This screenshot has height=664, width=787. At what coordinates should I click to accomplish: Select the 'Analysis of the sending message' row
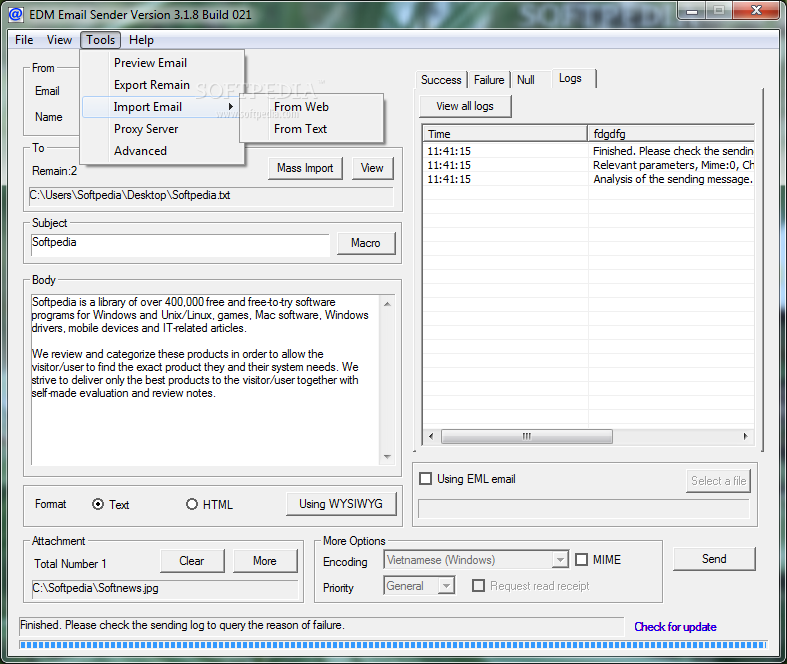[588, 179]
